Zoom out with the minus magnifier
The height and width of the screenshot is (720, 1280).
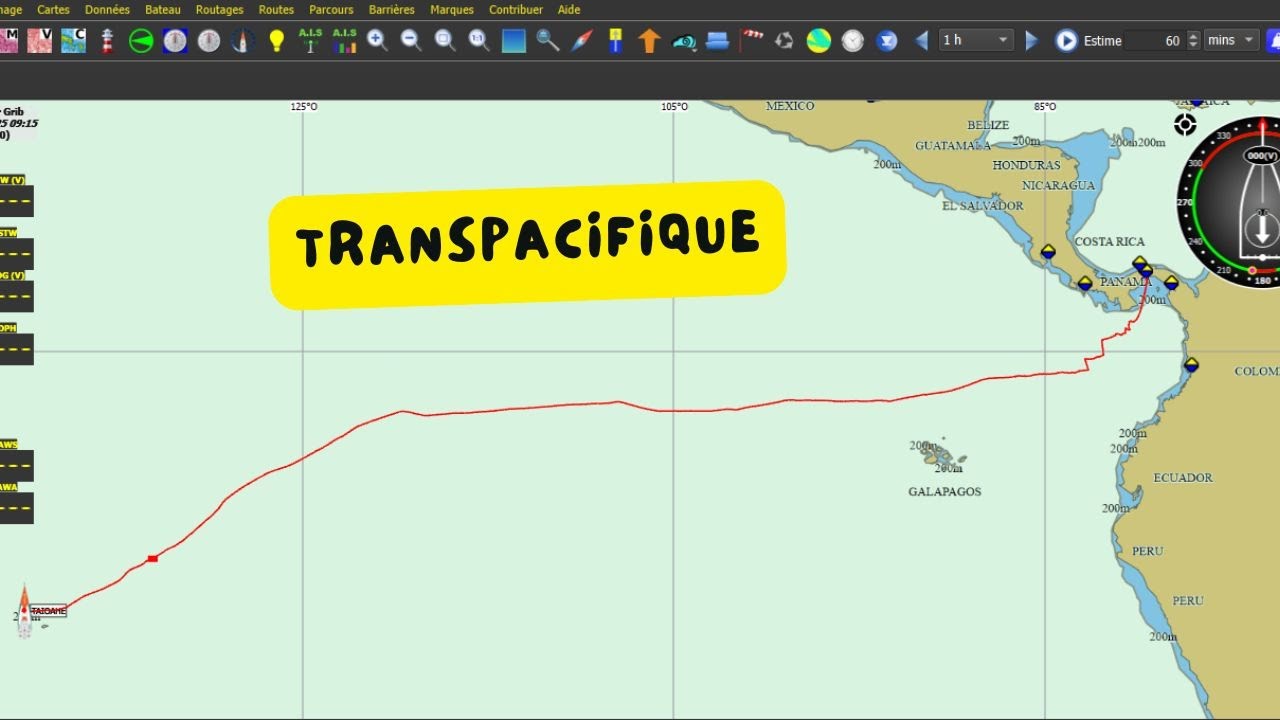coord(411,40)
